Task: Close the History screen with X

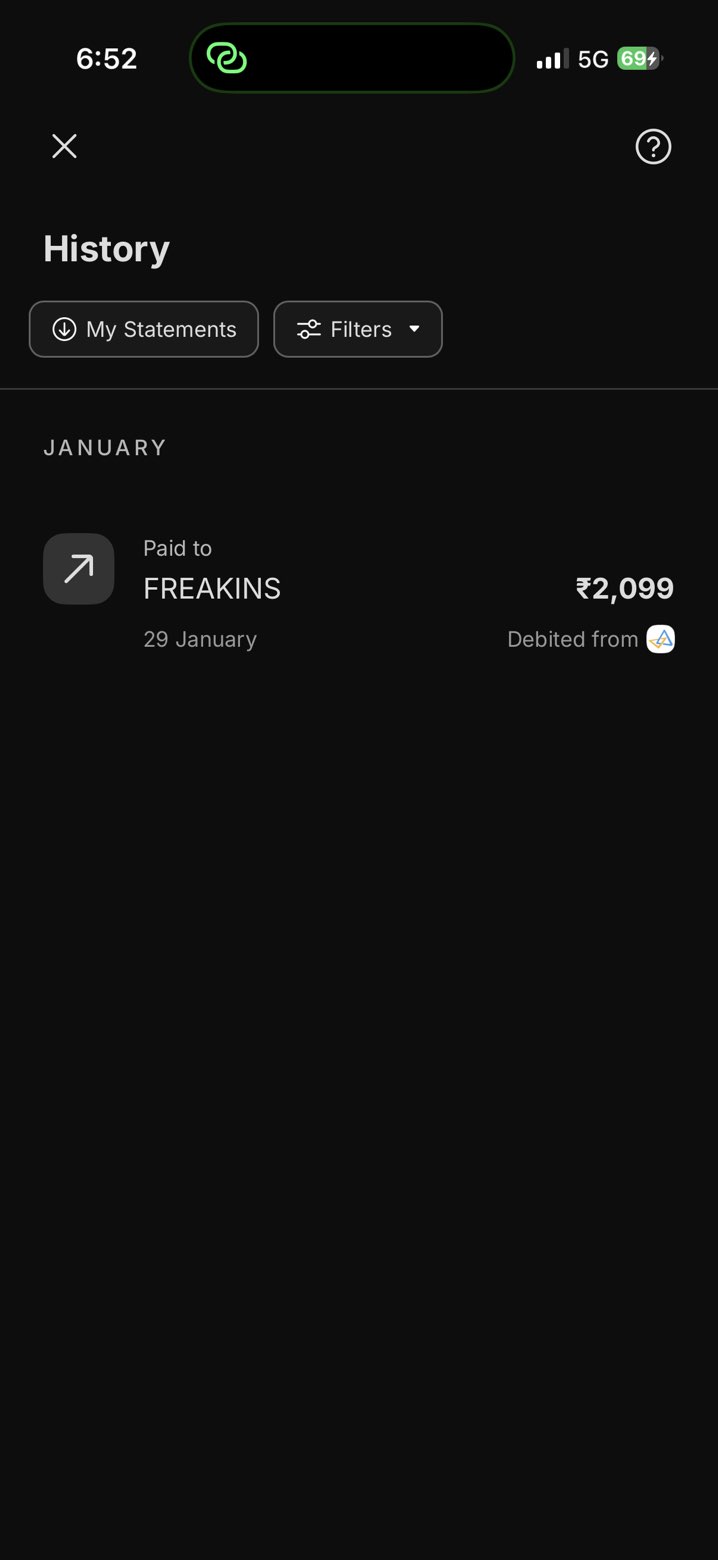Action: click(x=65, y=147)
